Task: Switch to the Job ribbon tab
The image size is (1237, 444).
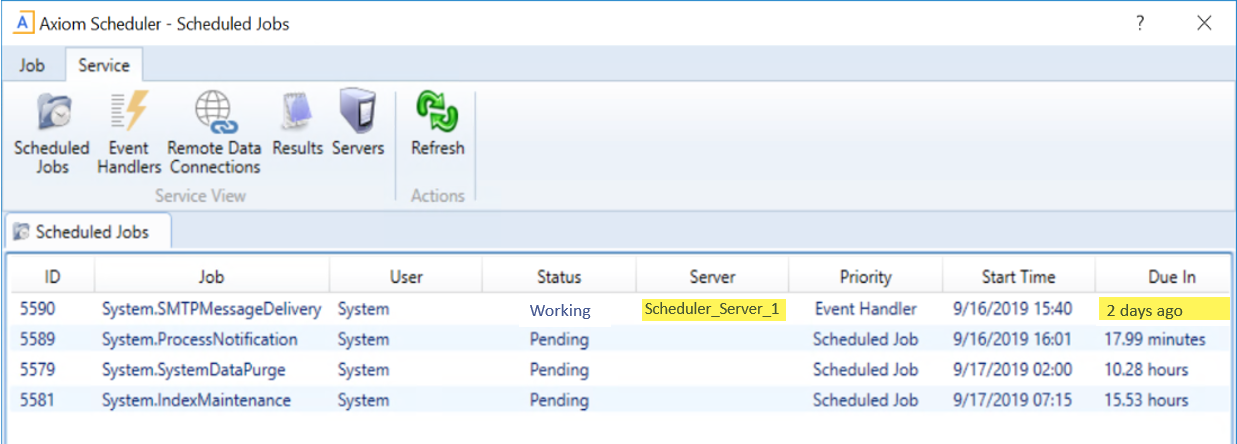Action: pyautogui.click(x=32, y=65)
